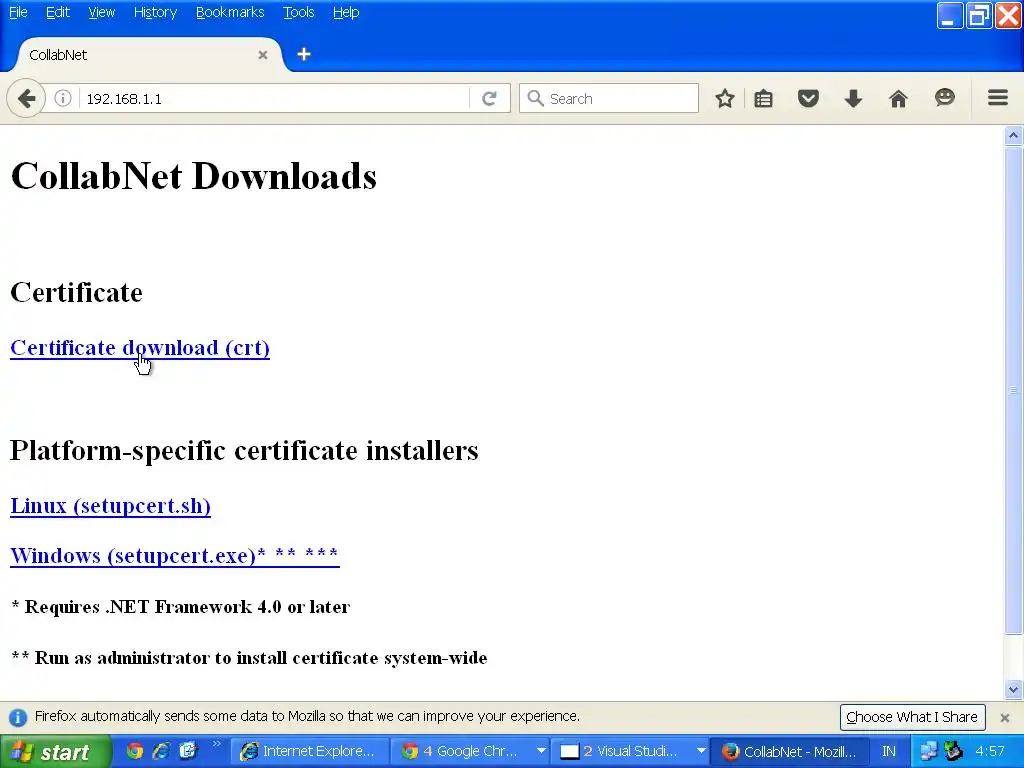Click the Certificate download (crt) link
This screenshot has width=1024, height=768.
tap(140, 348)
